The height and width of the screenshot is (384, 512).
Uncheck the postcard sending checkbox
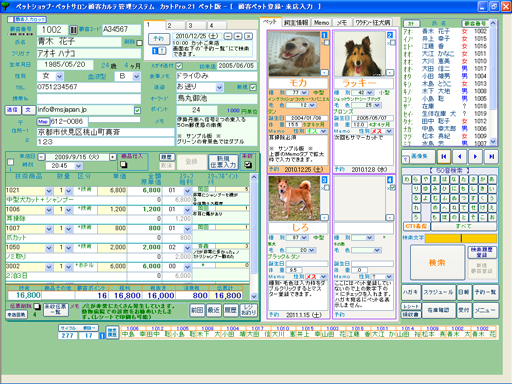179,66
